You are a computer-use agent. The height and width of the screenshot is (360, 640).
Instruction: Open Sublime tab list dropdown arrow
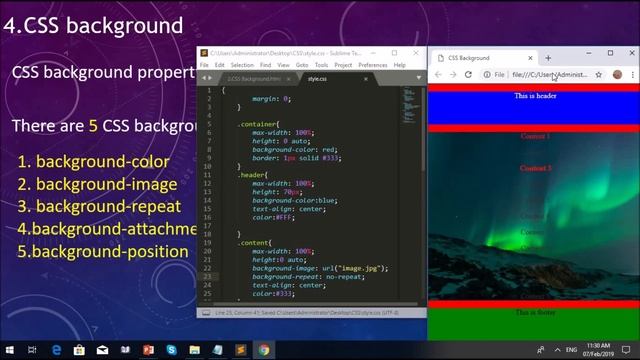coord(419,78)
